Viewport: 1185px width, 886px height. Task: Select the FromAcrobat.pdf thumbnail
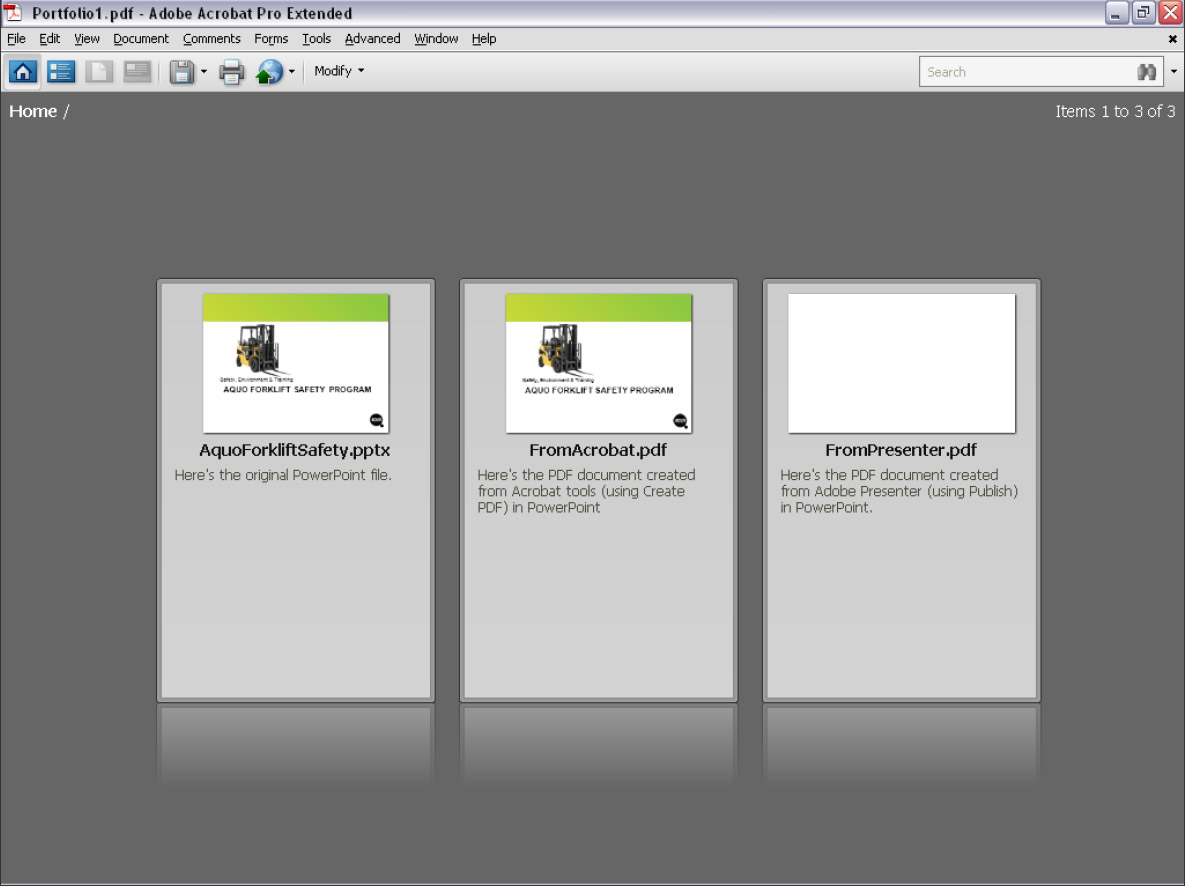(x=598, y=363)
